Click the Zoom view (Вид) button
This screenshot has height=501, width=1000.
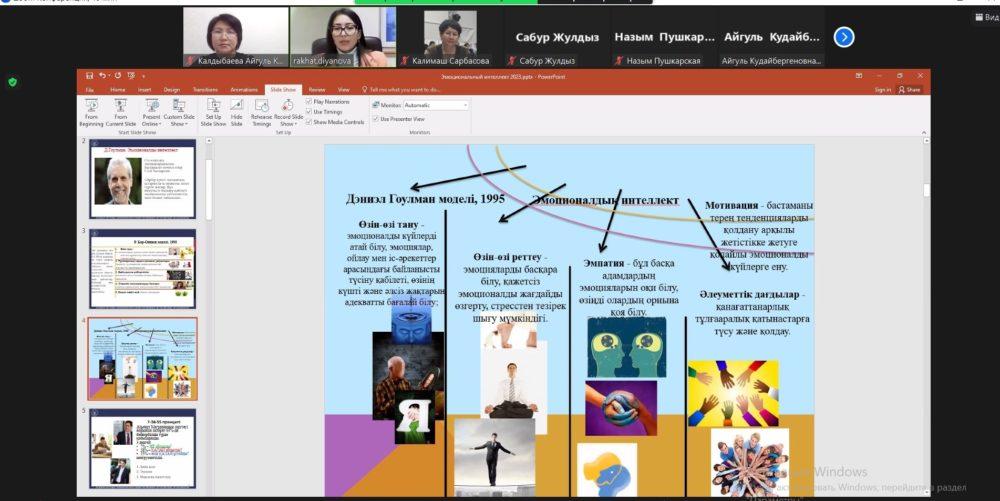click(987, 17)
